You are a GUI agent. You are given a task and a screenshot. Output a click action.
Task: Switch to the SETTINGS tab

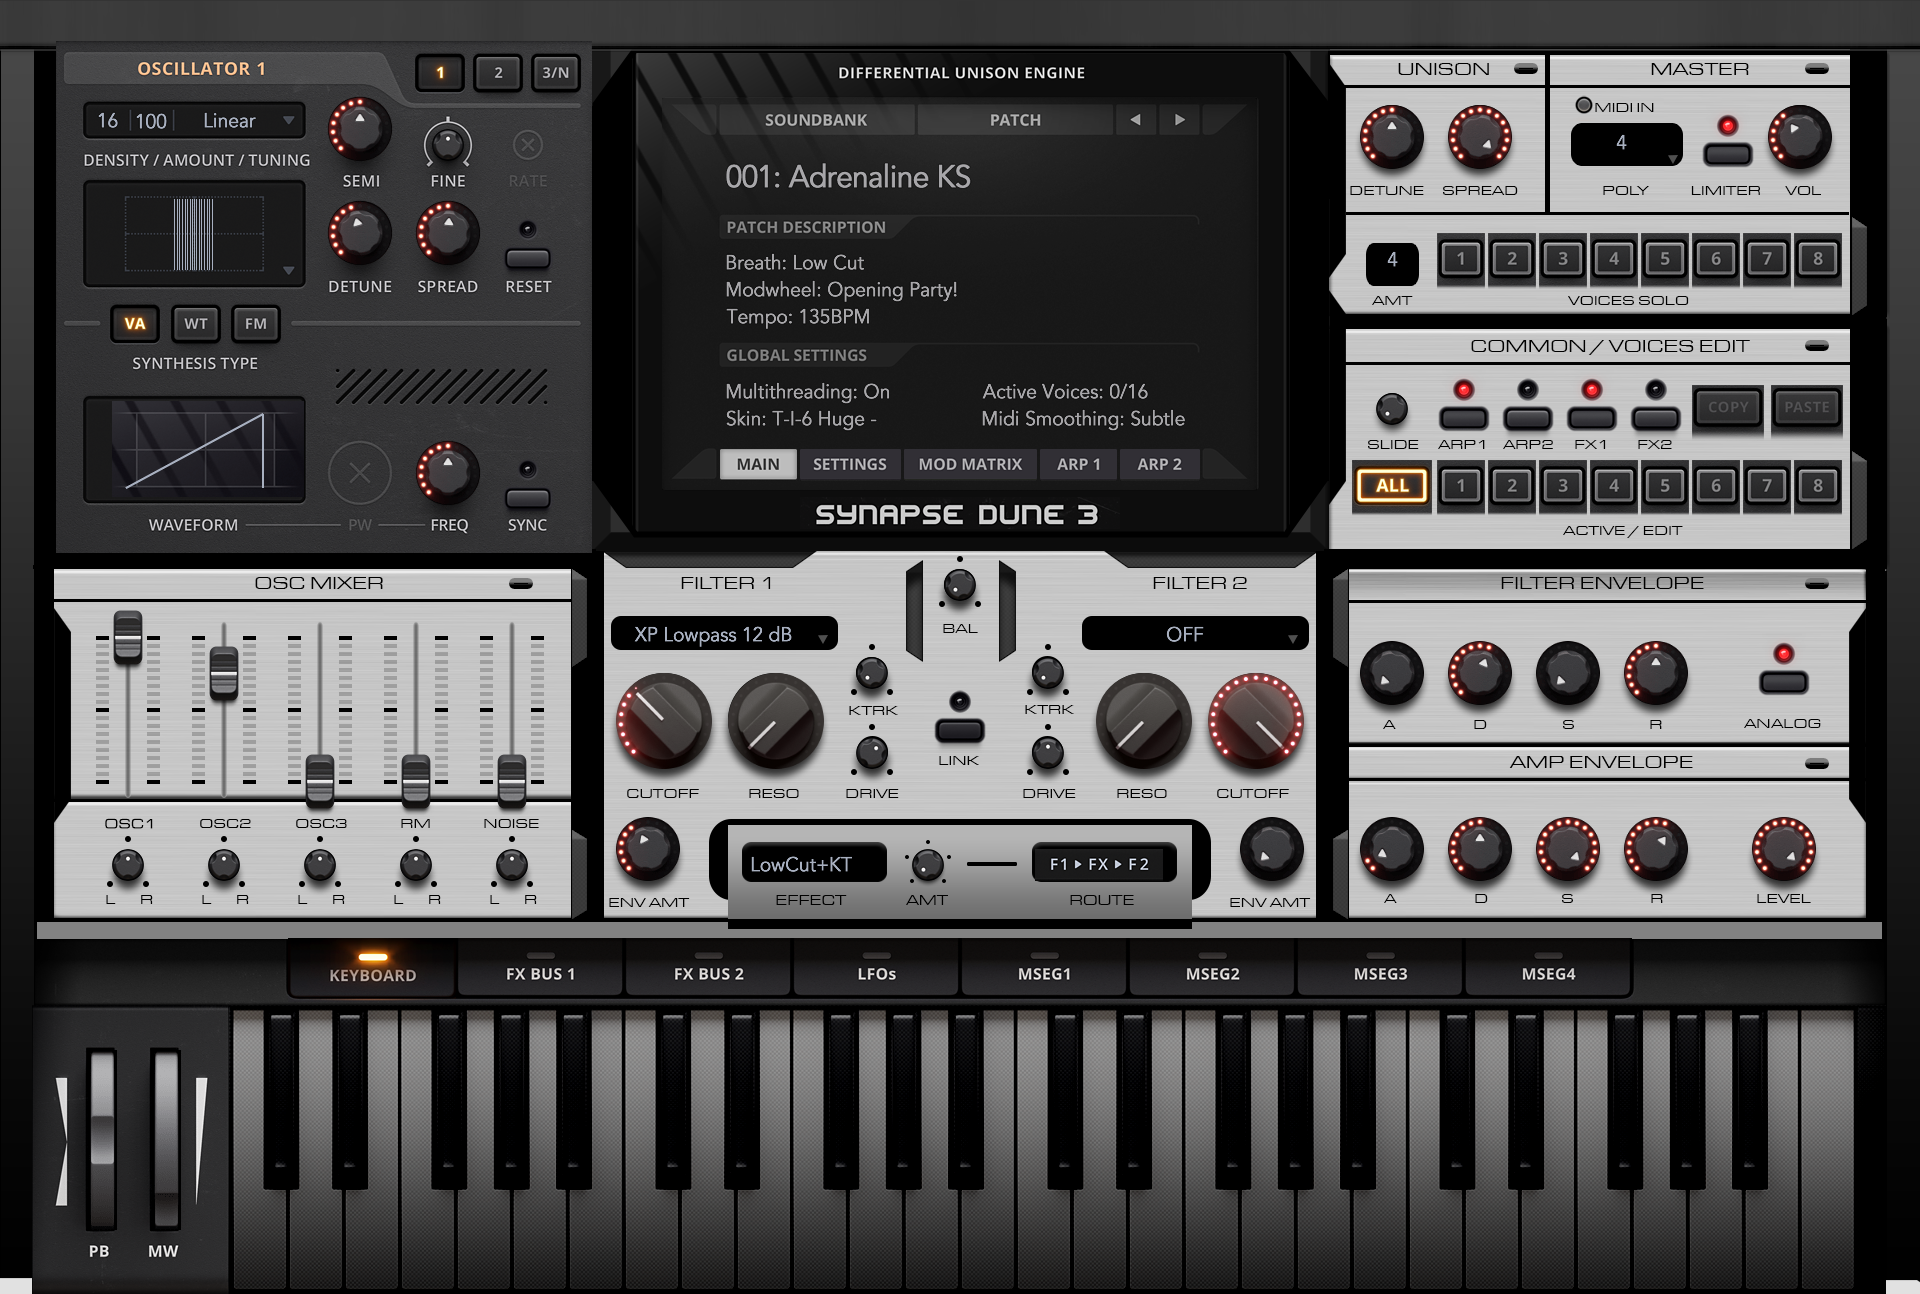click(849, 464)
